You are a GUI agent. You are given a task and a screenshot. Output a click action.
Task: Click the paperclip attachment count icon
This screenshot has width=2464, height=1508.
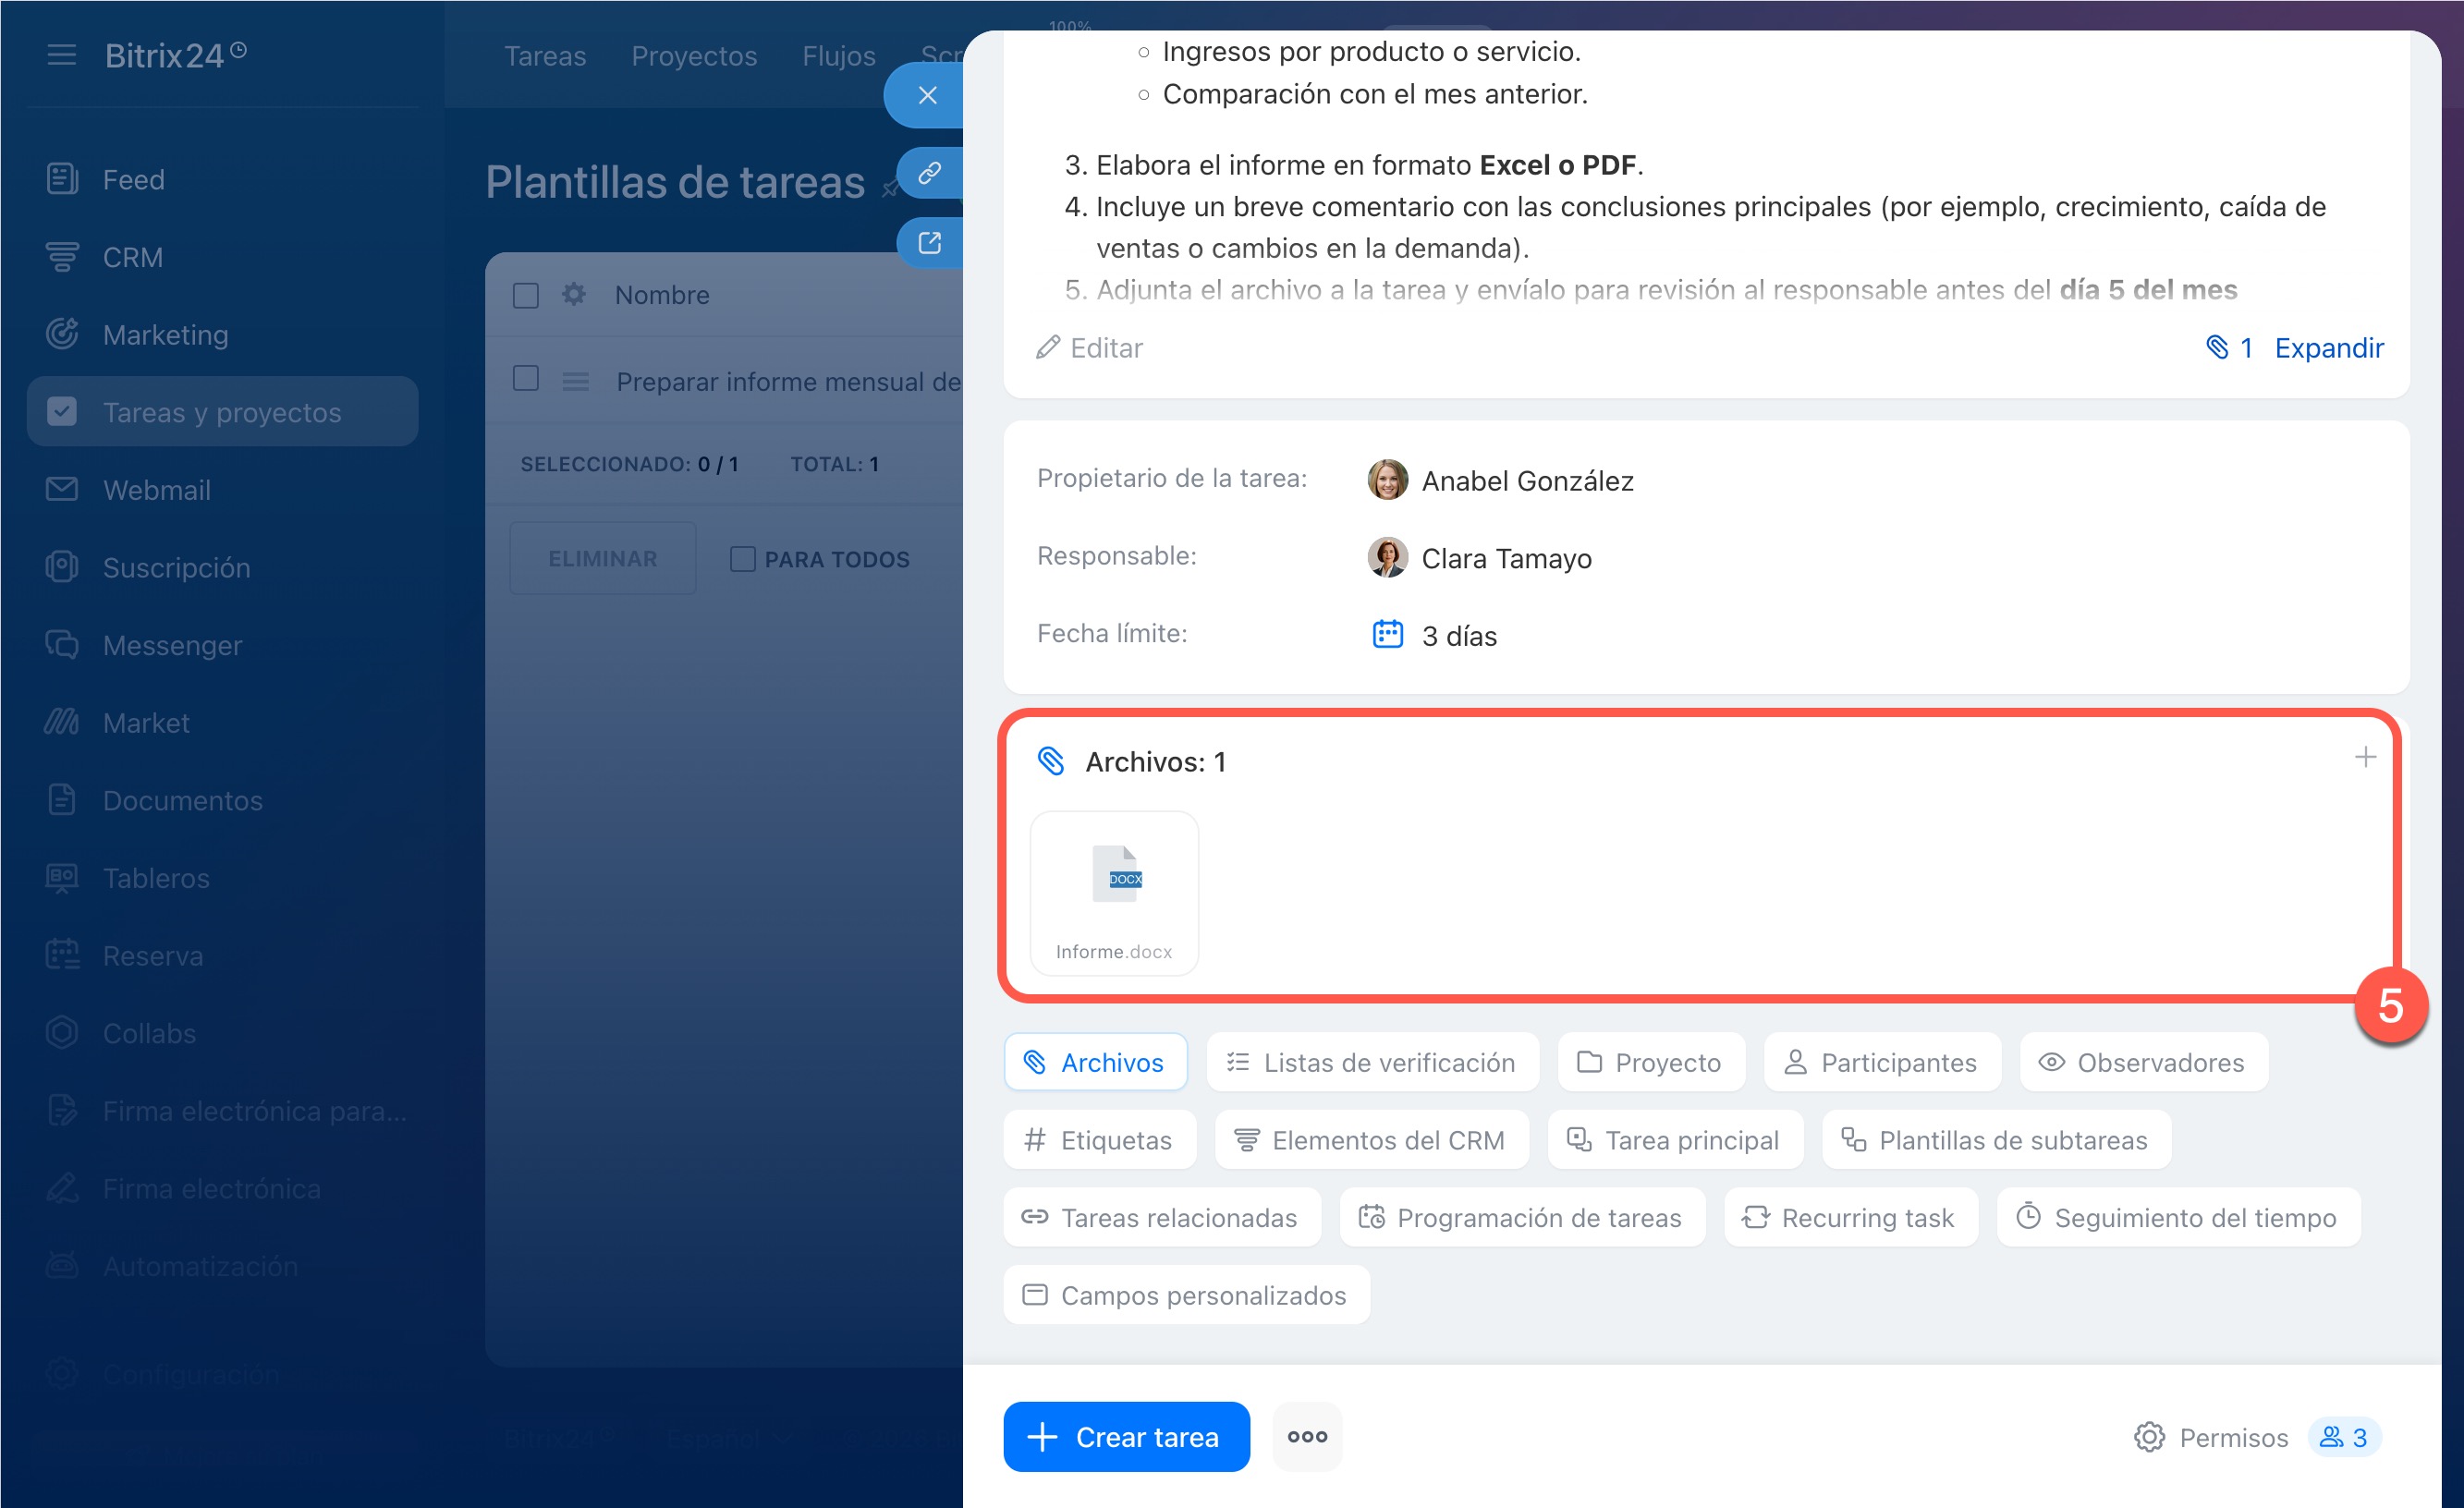click(x=2217, y=347)
